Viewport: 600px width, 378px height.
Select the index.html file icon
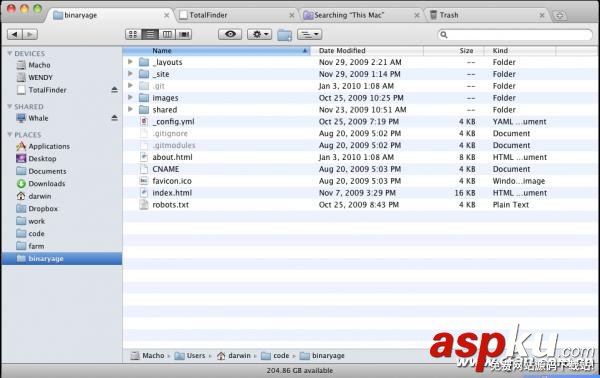144,192
